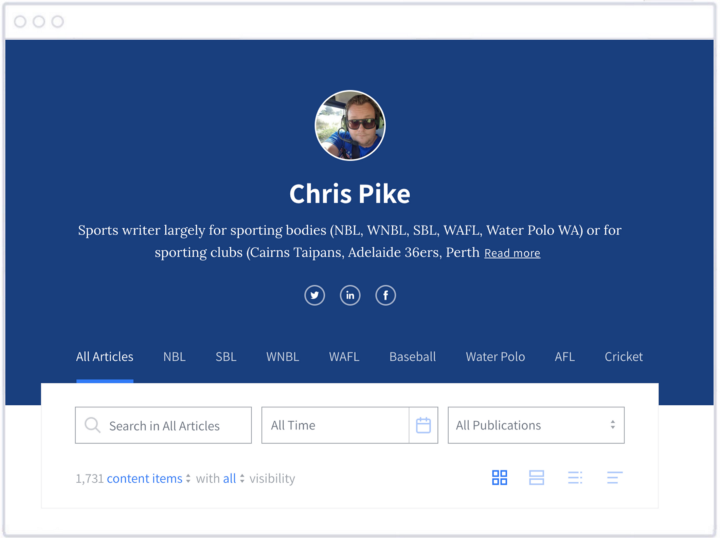The height and width of the screenshot is (538, 720).
Task: Open the Water Polo tab
Action: (x=495, y=357)
